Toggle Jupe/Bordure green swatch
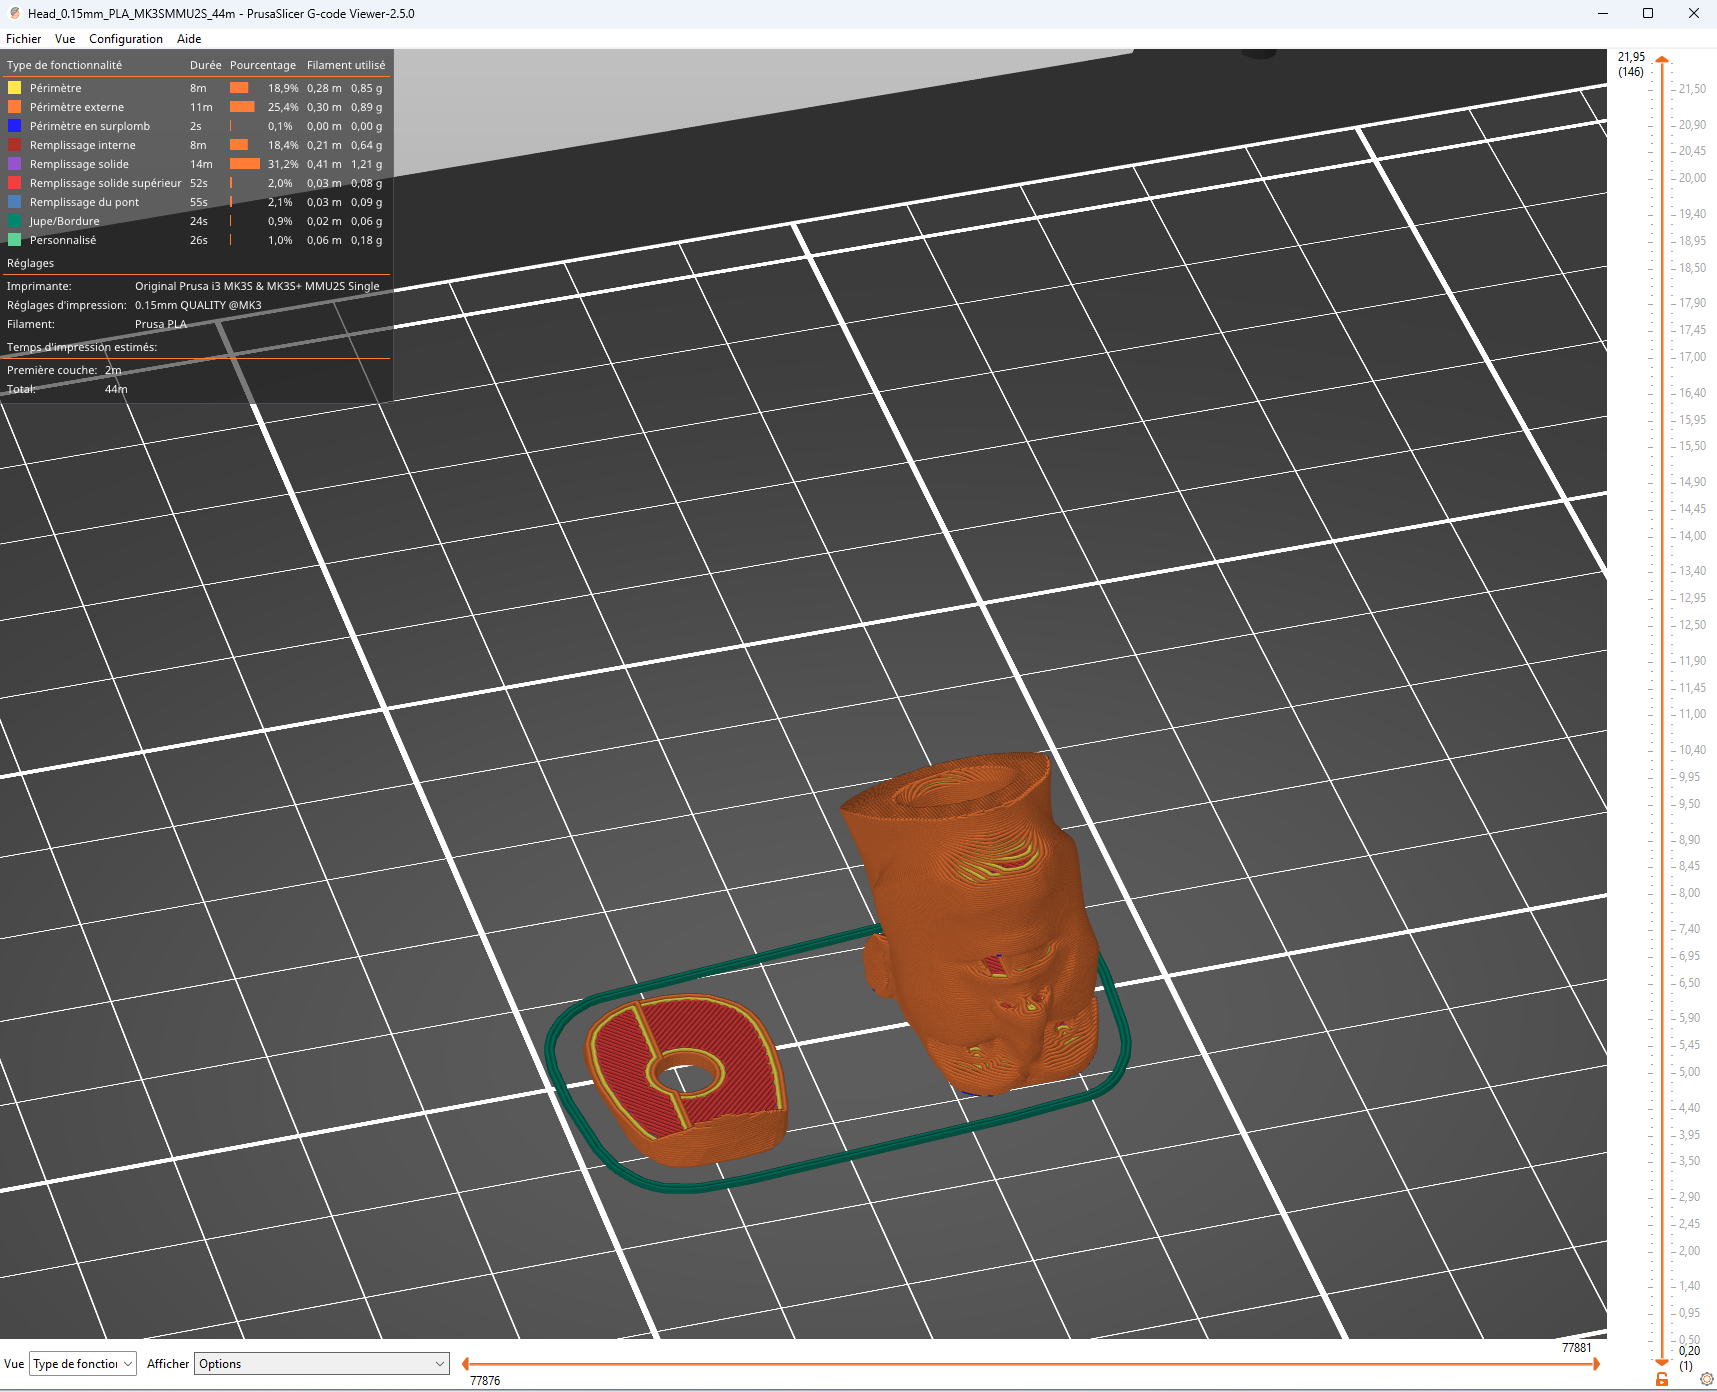 click(x=15, y=221)
